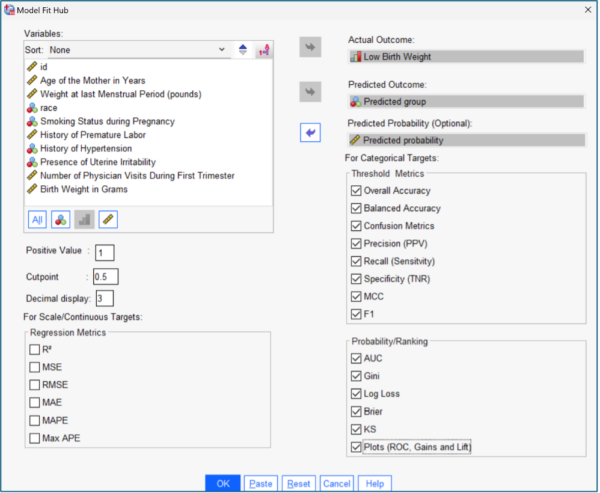Uncheck Balanced Accuracy
Viewport: 600px width, 493px height.
[356, 208]
